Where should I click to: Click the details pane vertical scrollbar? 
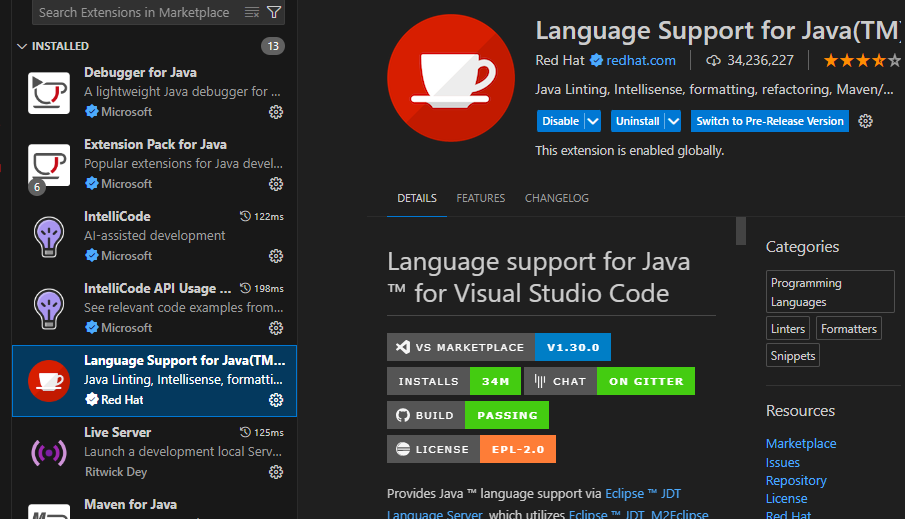pyautogui.click(x=741, y=231)
